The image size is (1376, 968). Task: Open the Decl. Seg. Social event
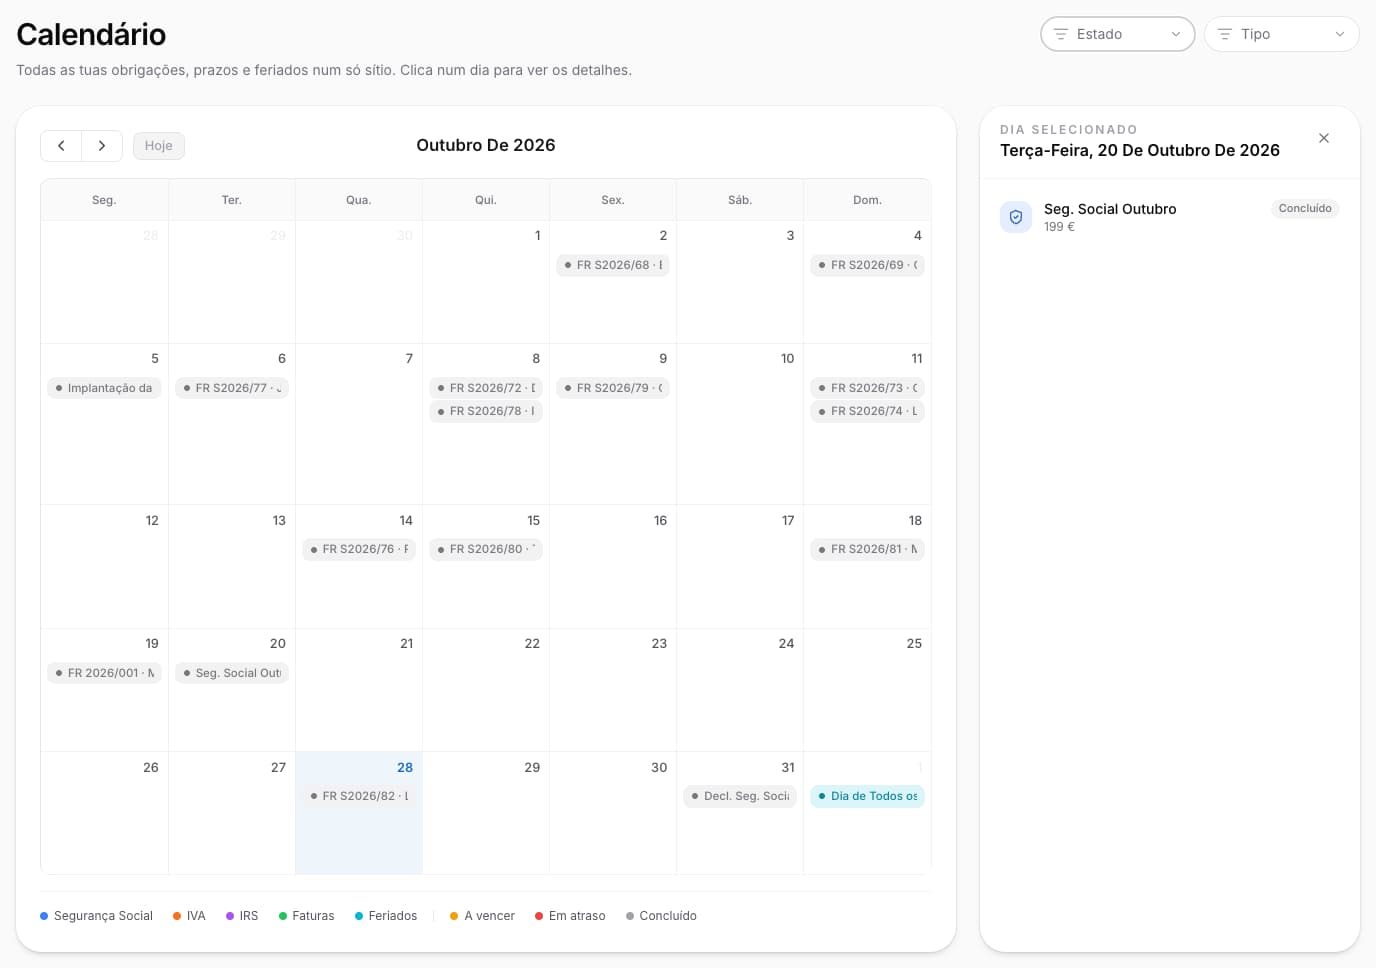click(x=740, y=796)
